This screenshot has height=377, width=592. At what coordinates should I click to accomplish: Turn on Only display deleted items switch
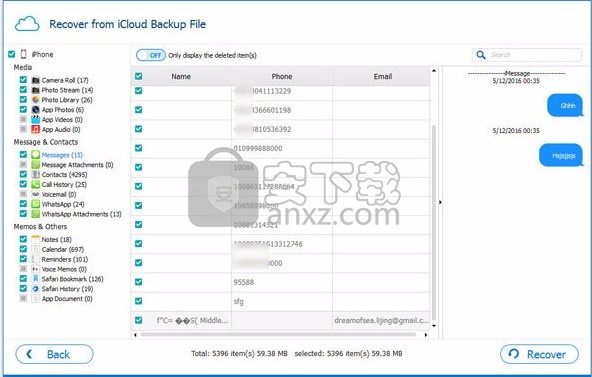coord(151,55)
